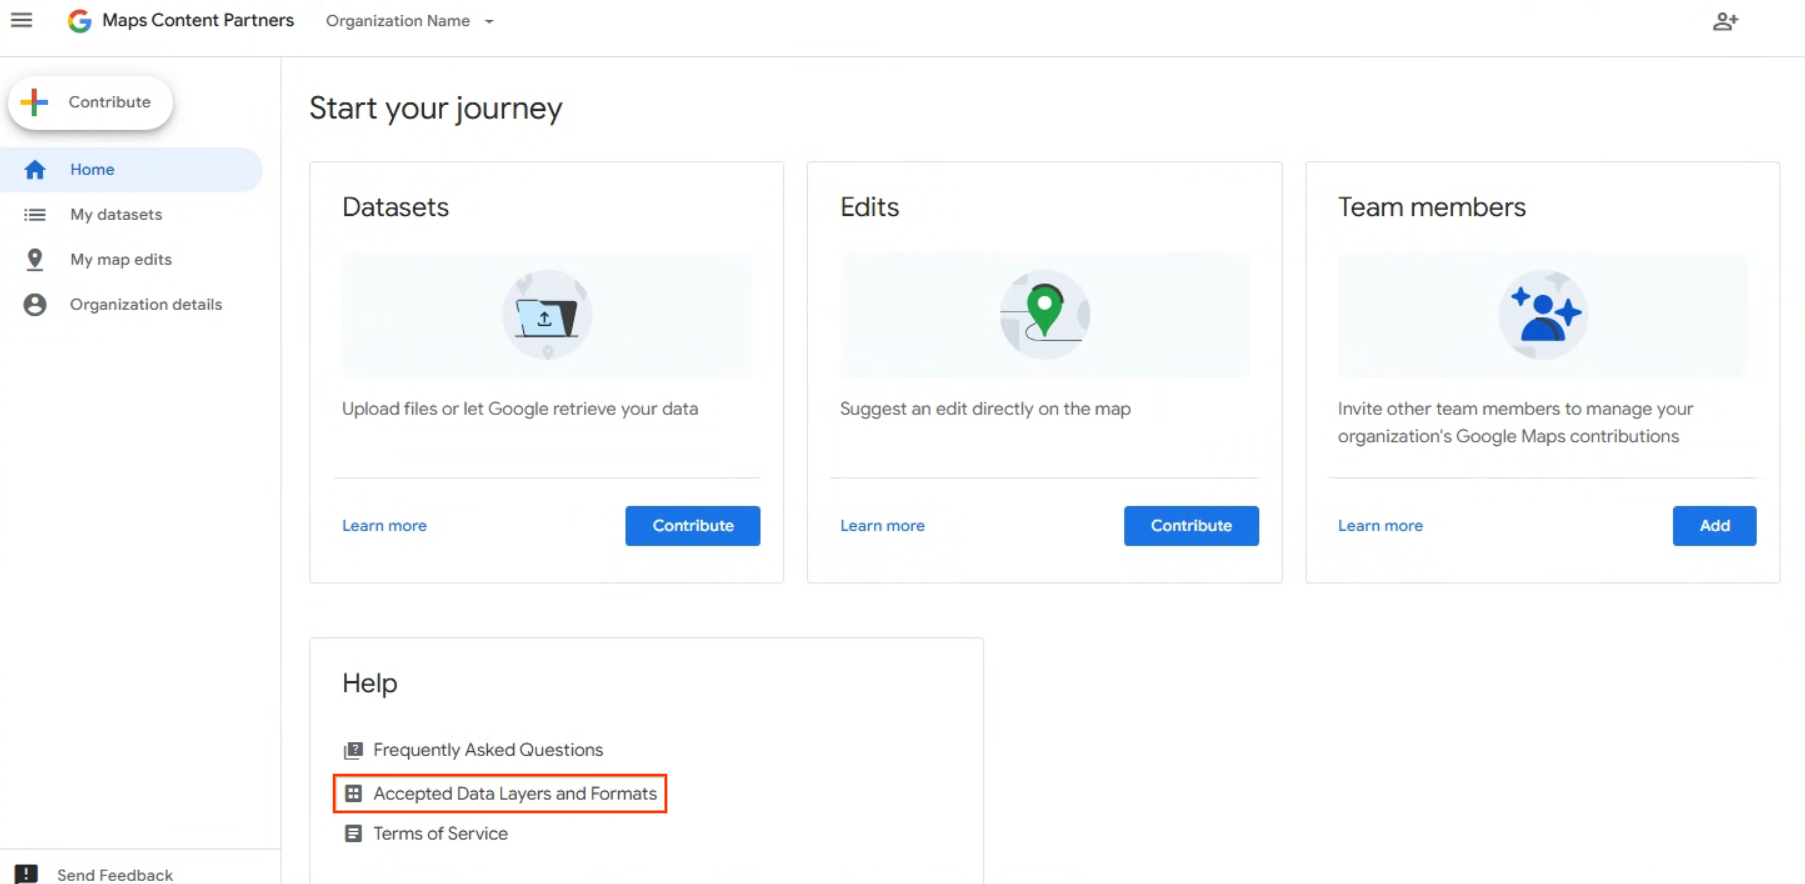This screenshot has height=884, width=1805.
Task: Click Learn more under Team members
Action: pyautogui.click(x=1380, y=525)
